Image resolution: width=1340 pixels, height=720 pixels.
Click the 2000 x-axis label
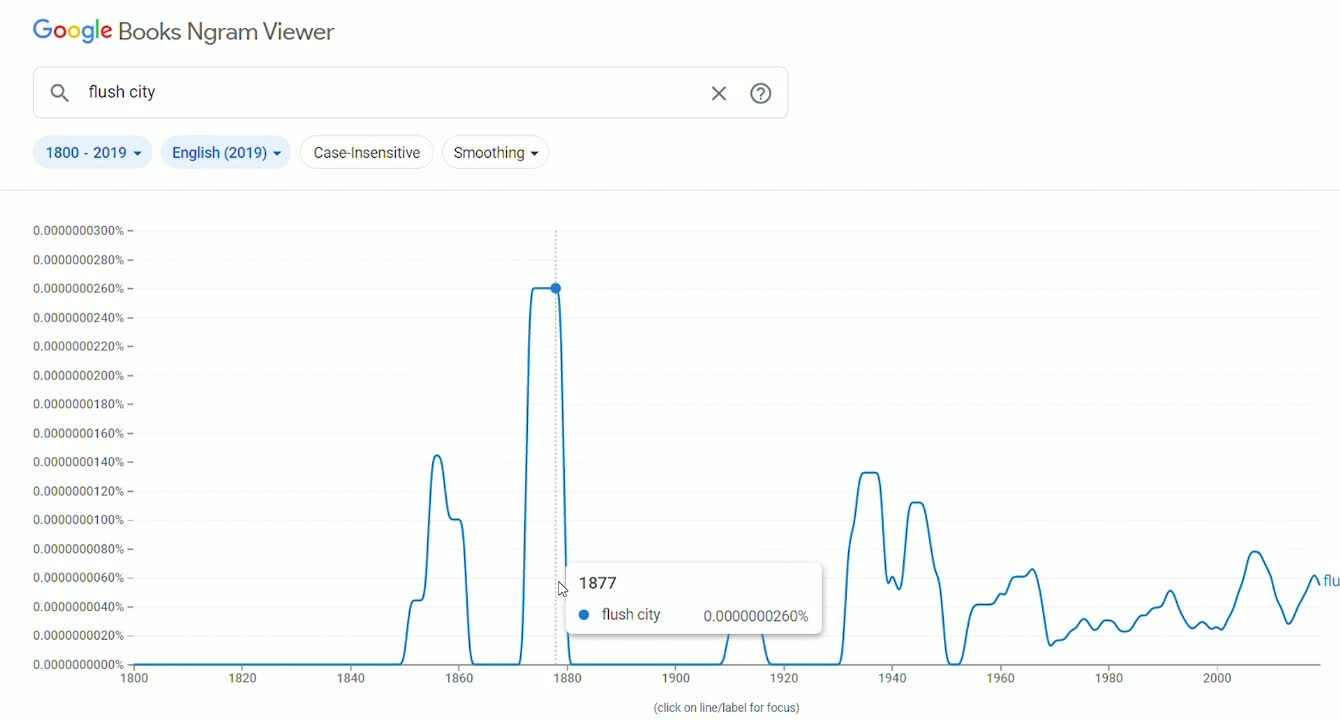(1217, 678)
